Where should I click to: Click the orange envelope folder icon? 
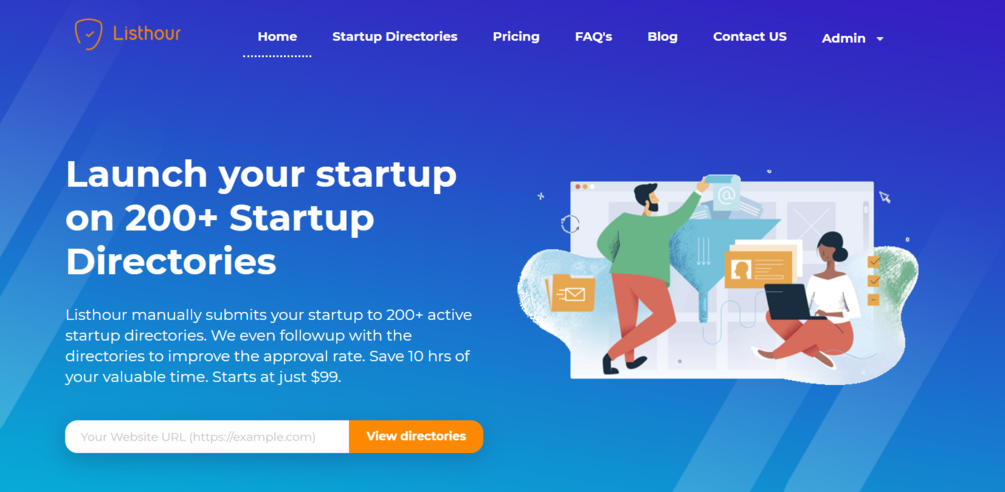[570, 293]
